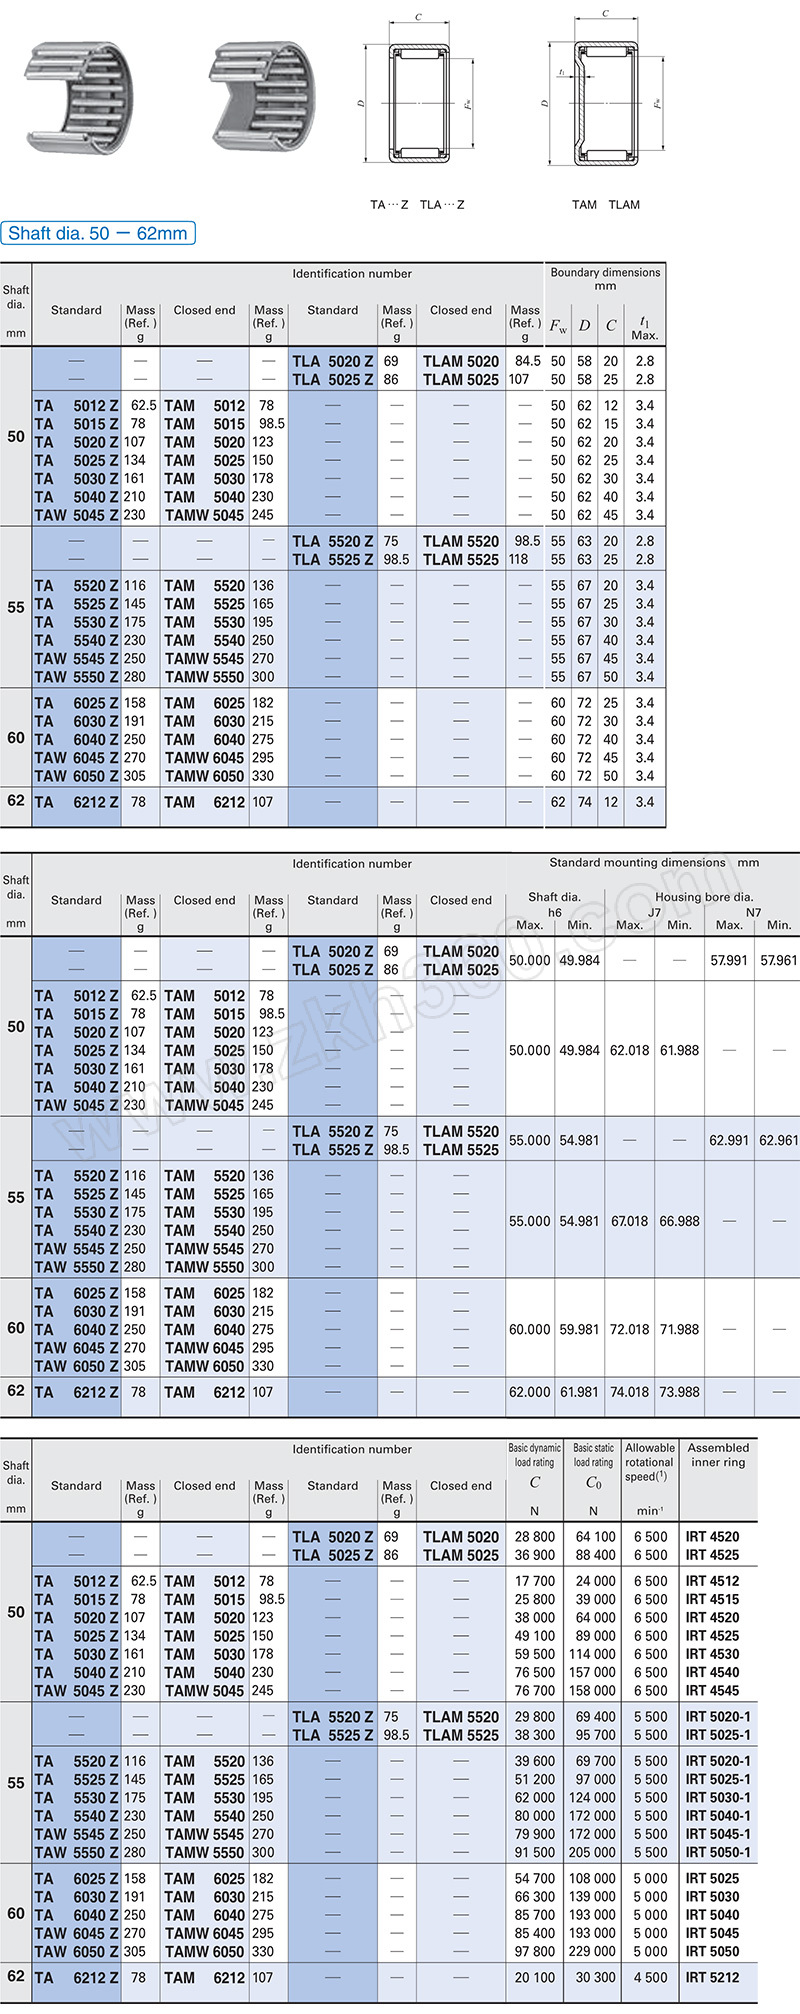Click dynamic load rating 91 500
Screen dimensions: 800x2014
pyautogui.click(x=535, y=1852)
